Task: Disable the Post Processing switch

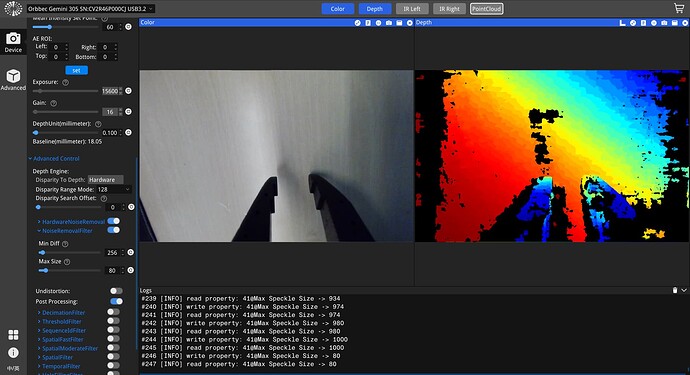Action: [x=116, y=301]
